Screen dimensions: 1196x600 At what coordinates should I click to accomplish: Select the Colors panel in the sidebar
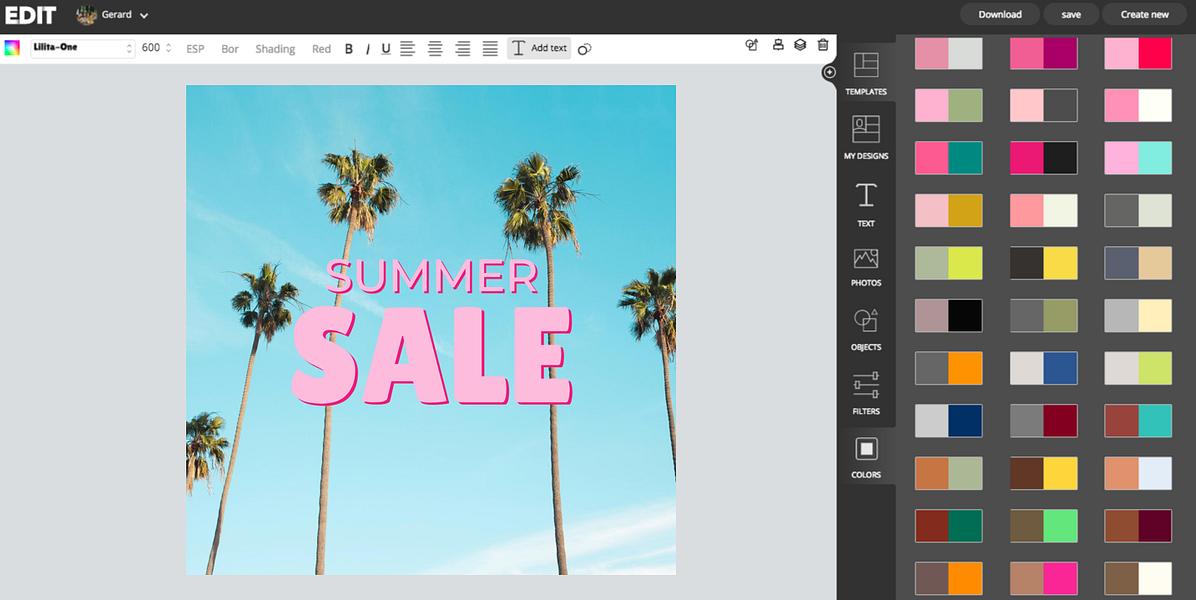pyautogui.click(x=866, y=457)
